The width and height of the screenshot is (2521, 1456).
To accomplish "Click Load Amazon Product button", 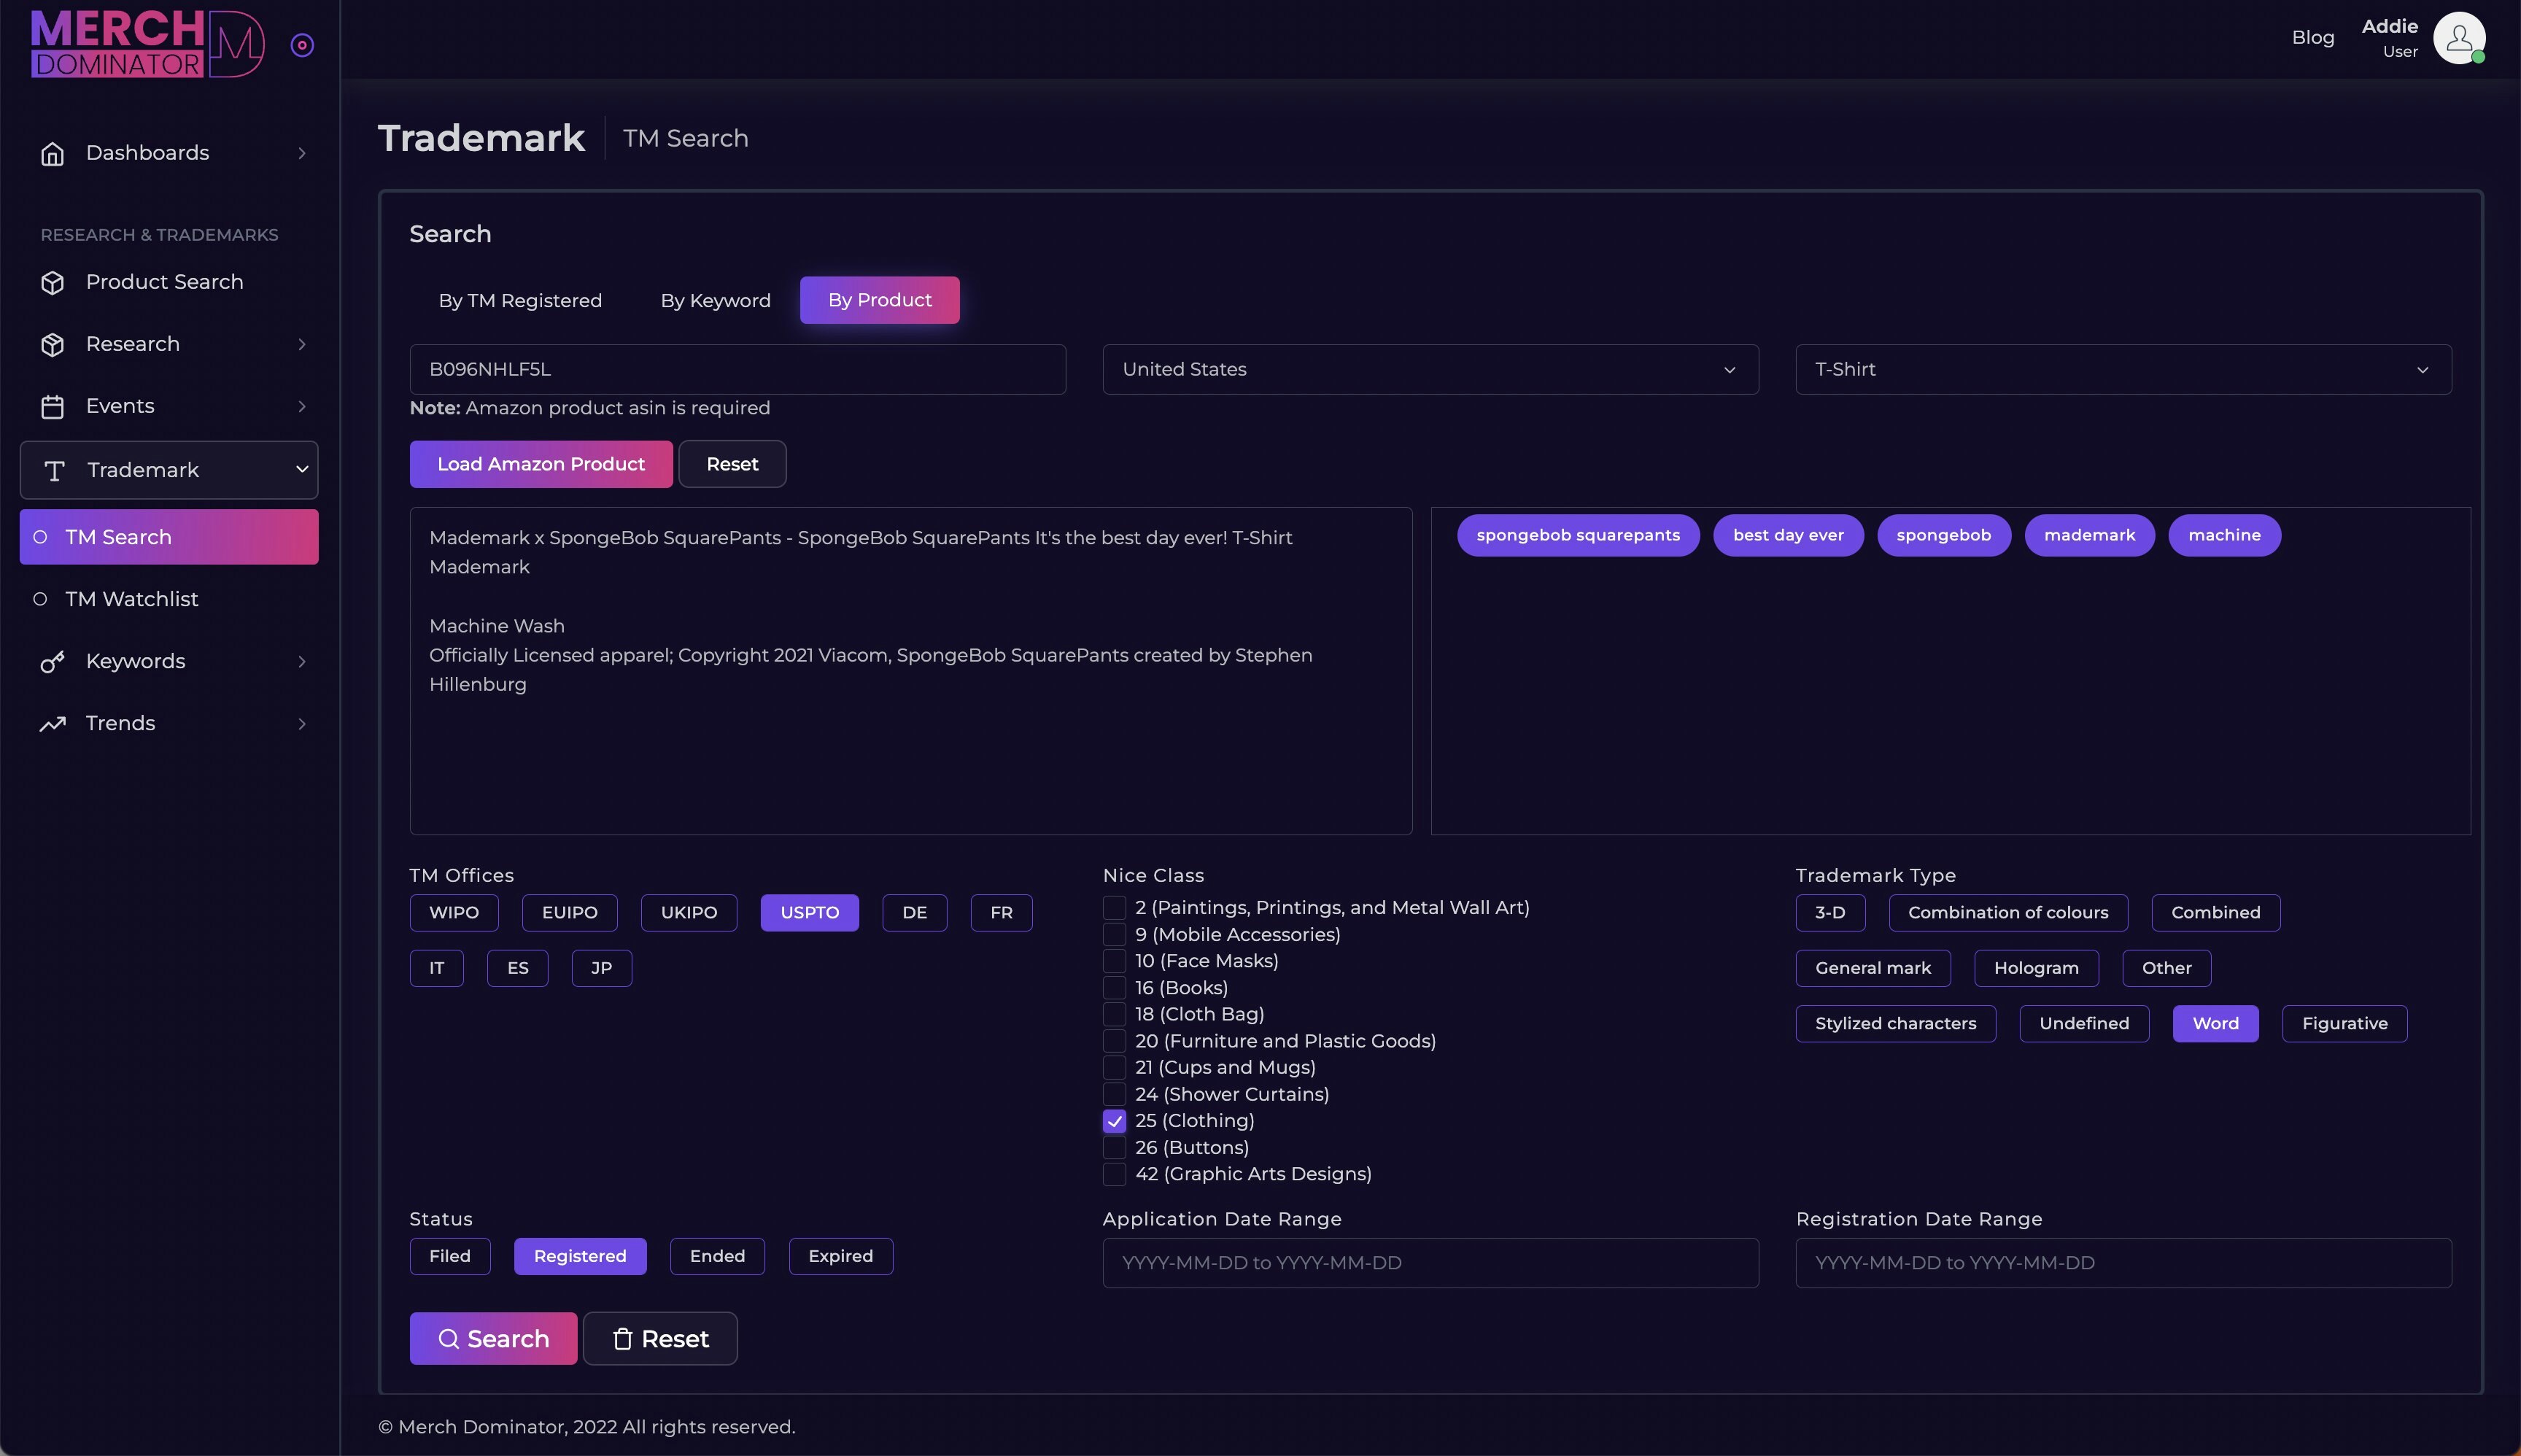I will click(541, 464).
